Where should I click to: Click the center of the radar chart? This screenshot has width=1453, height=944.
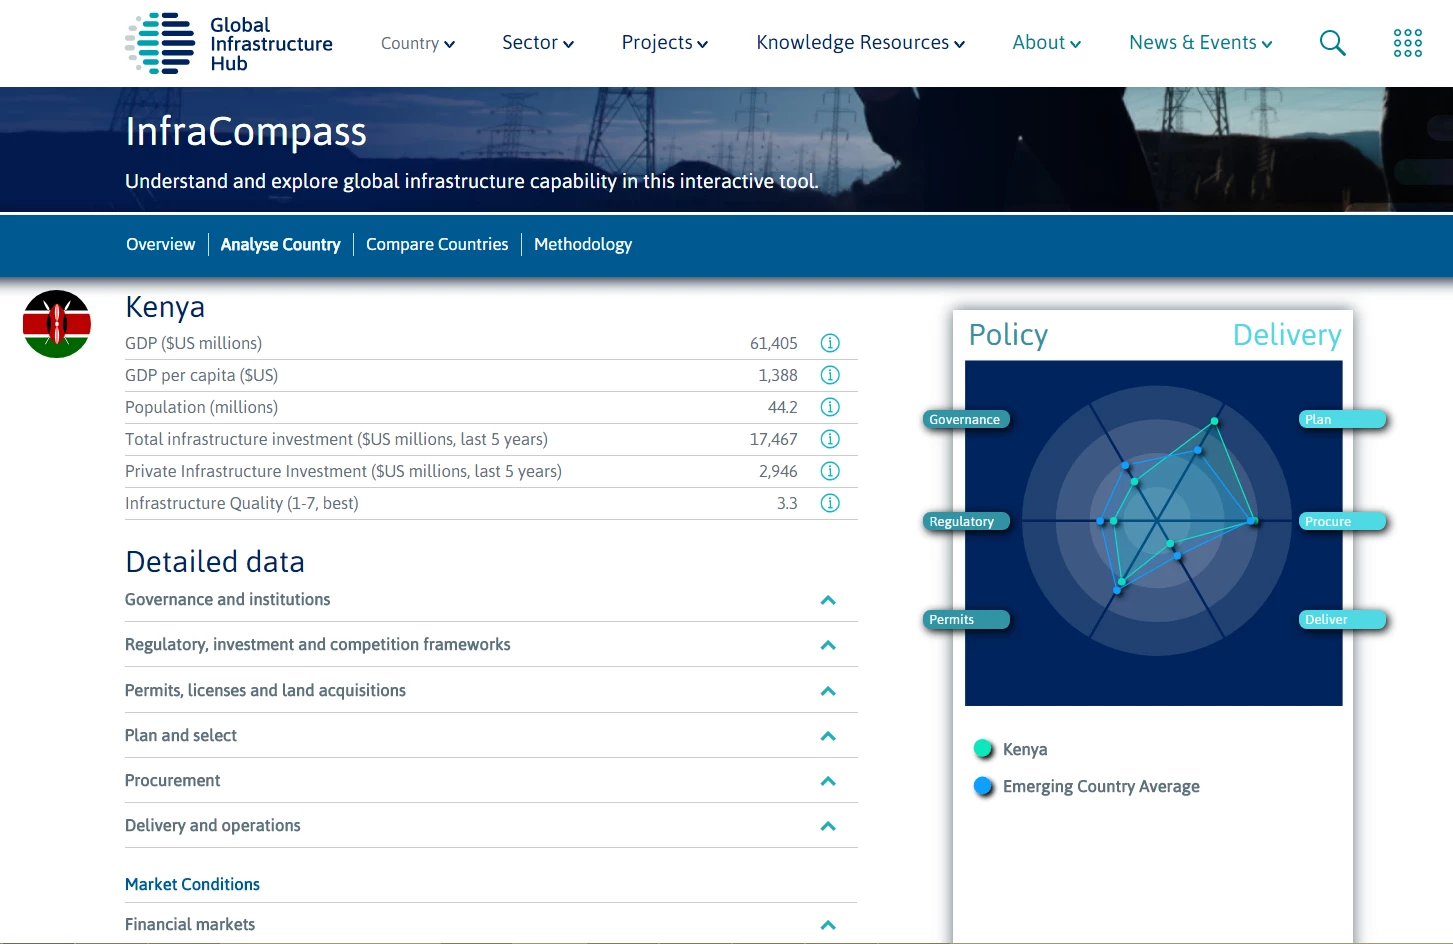1156,521
